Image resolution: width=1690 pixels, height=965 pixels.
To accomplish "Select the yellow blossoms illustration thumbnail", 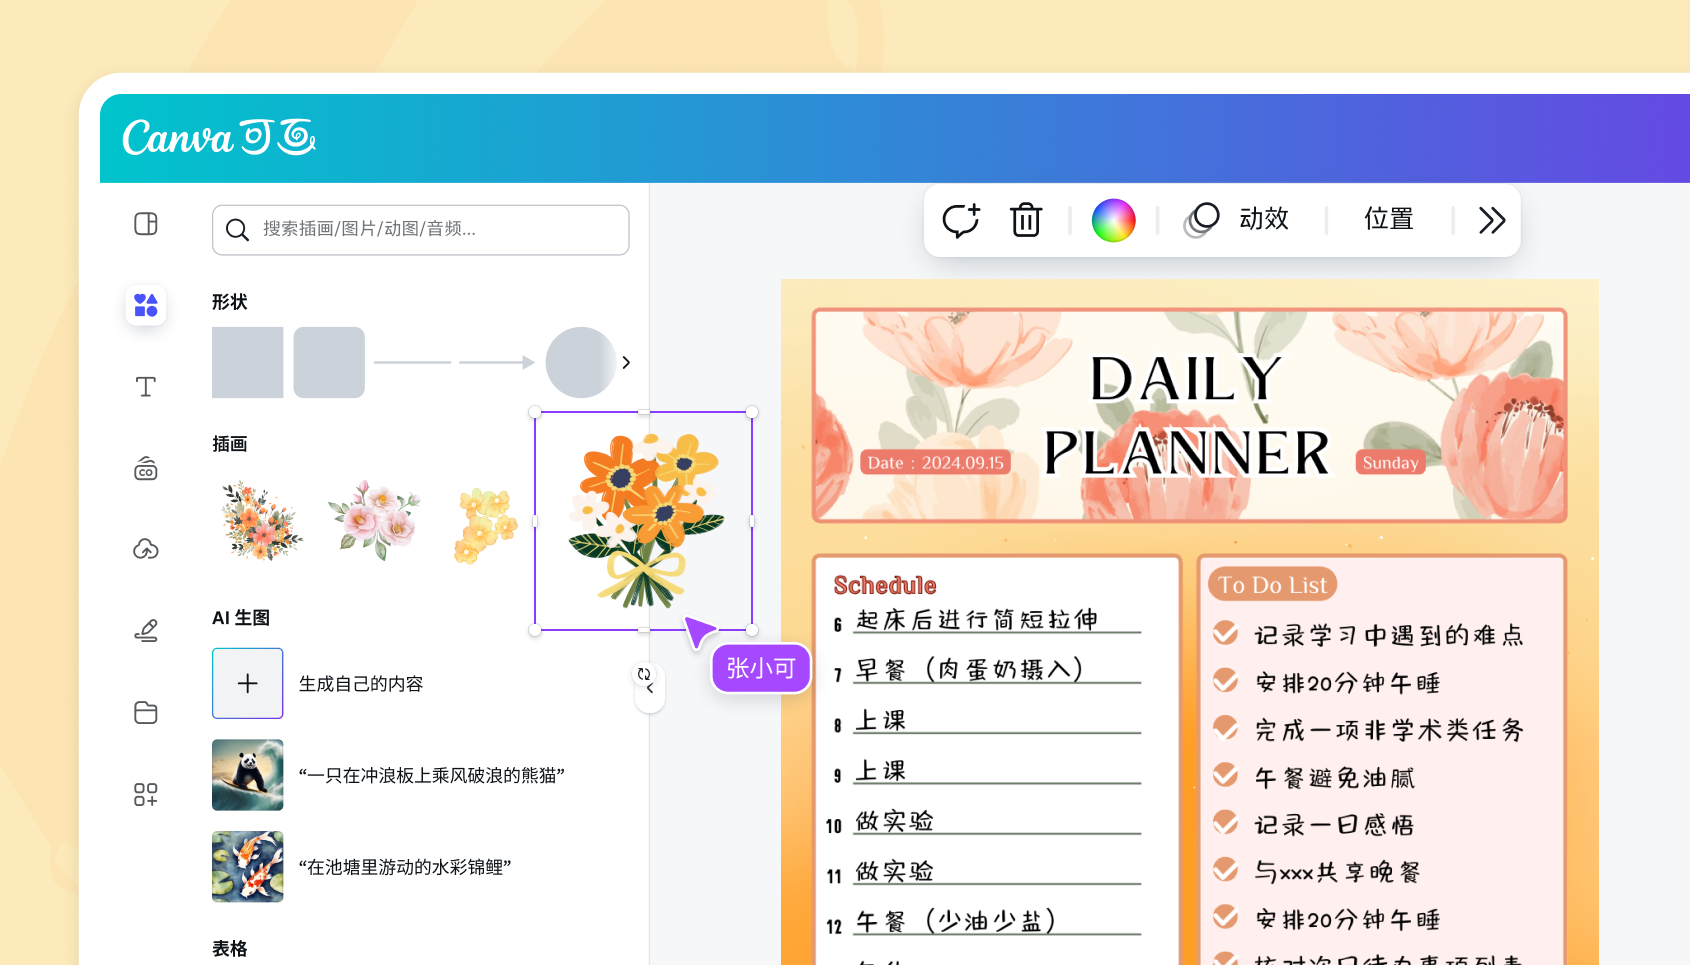I will click(x=486, y=525).
